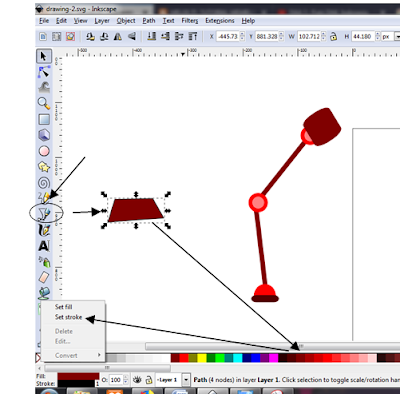Click the lamp's dark red head shape
400x394 pixels.
tap(322, 127)
